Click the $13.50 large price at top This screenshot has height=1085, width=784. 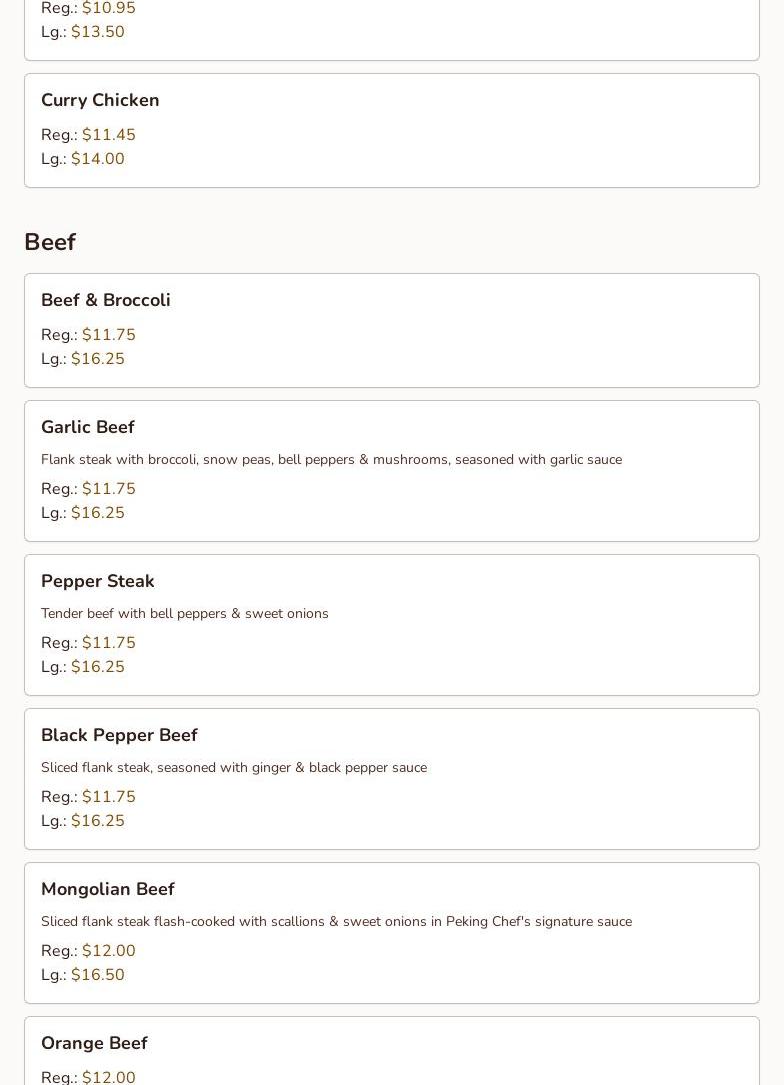coord(97,32)
